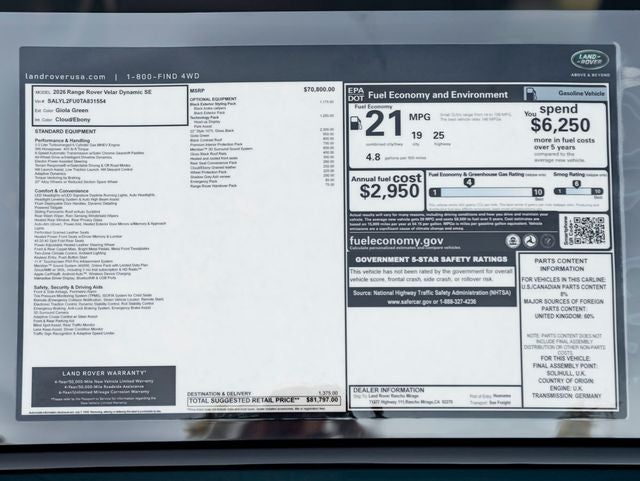Click the Safety, Security & Driving Aids heading
This screenshot has height=481, width=640.
point(68,287)
